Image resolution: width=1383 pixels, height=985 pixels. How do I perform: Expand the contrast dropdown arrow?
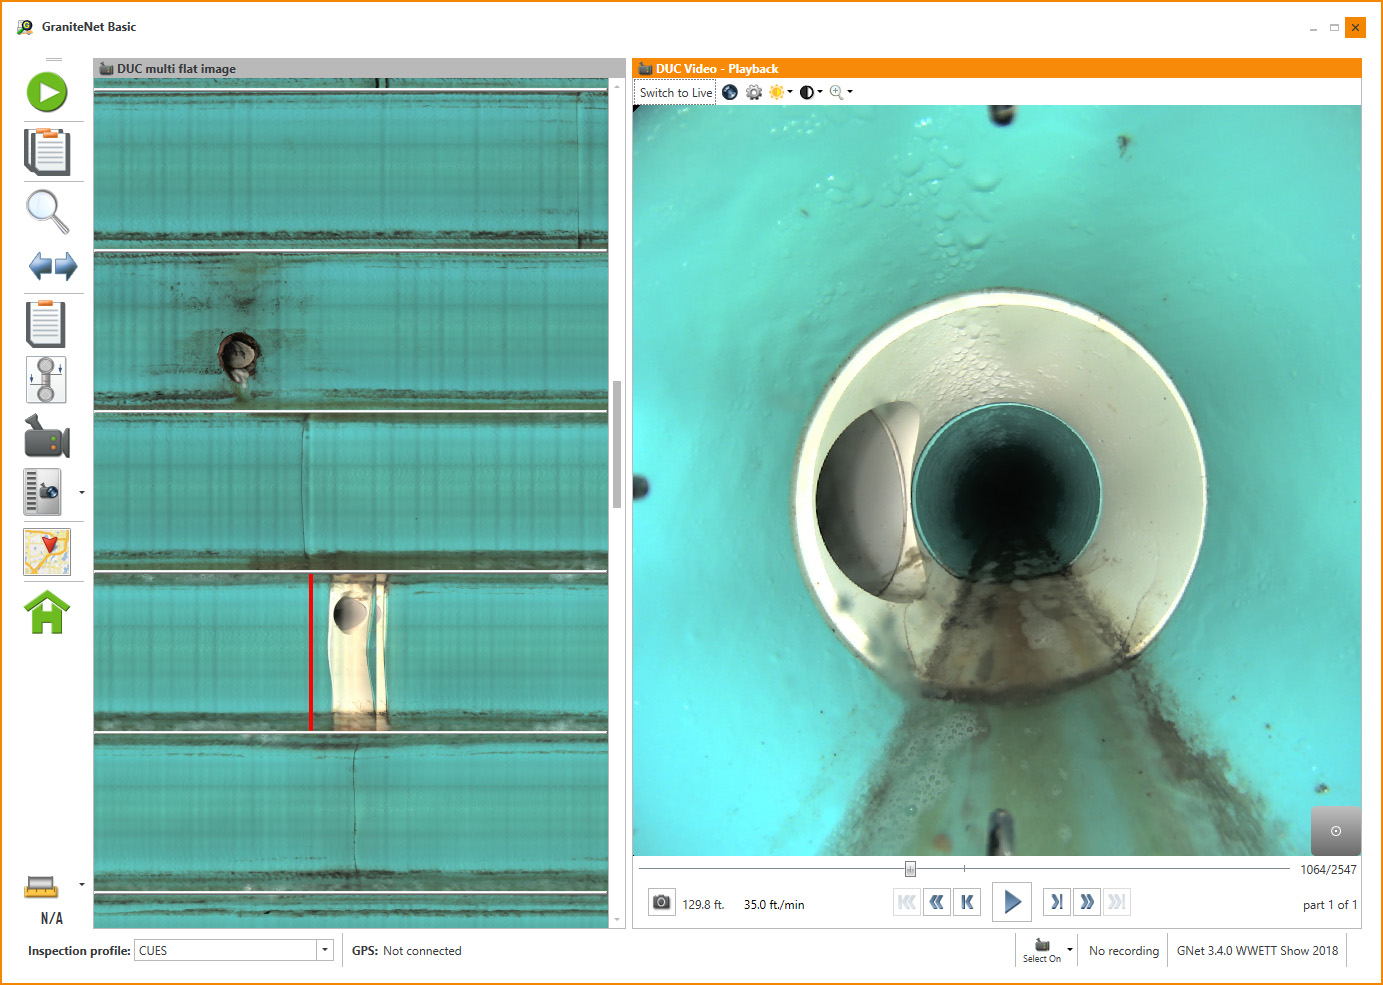(x=820, y=92)
